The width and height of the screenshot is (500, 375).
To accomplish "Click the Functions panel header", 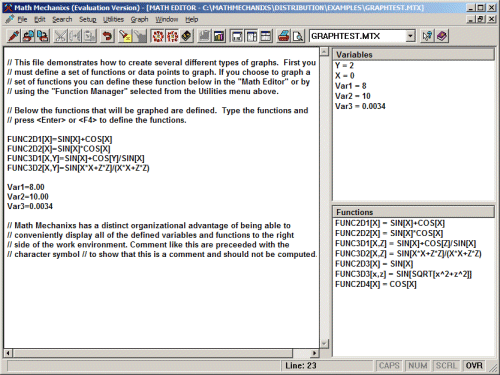I will coord(413,212).
